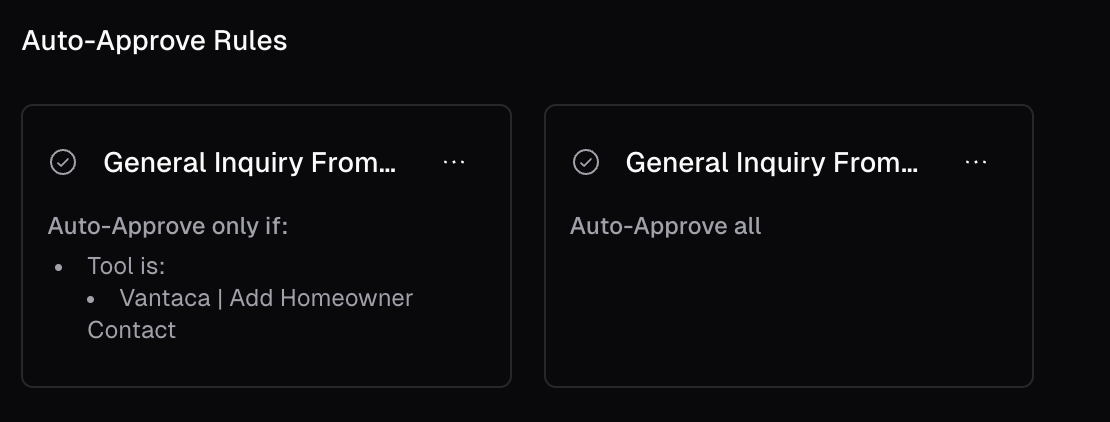
Task: Open the General Inquiry rule with tool condition
Action: [250, 163]
